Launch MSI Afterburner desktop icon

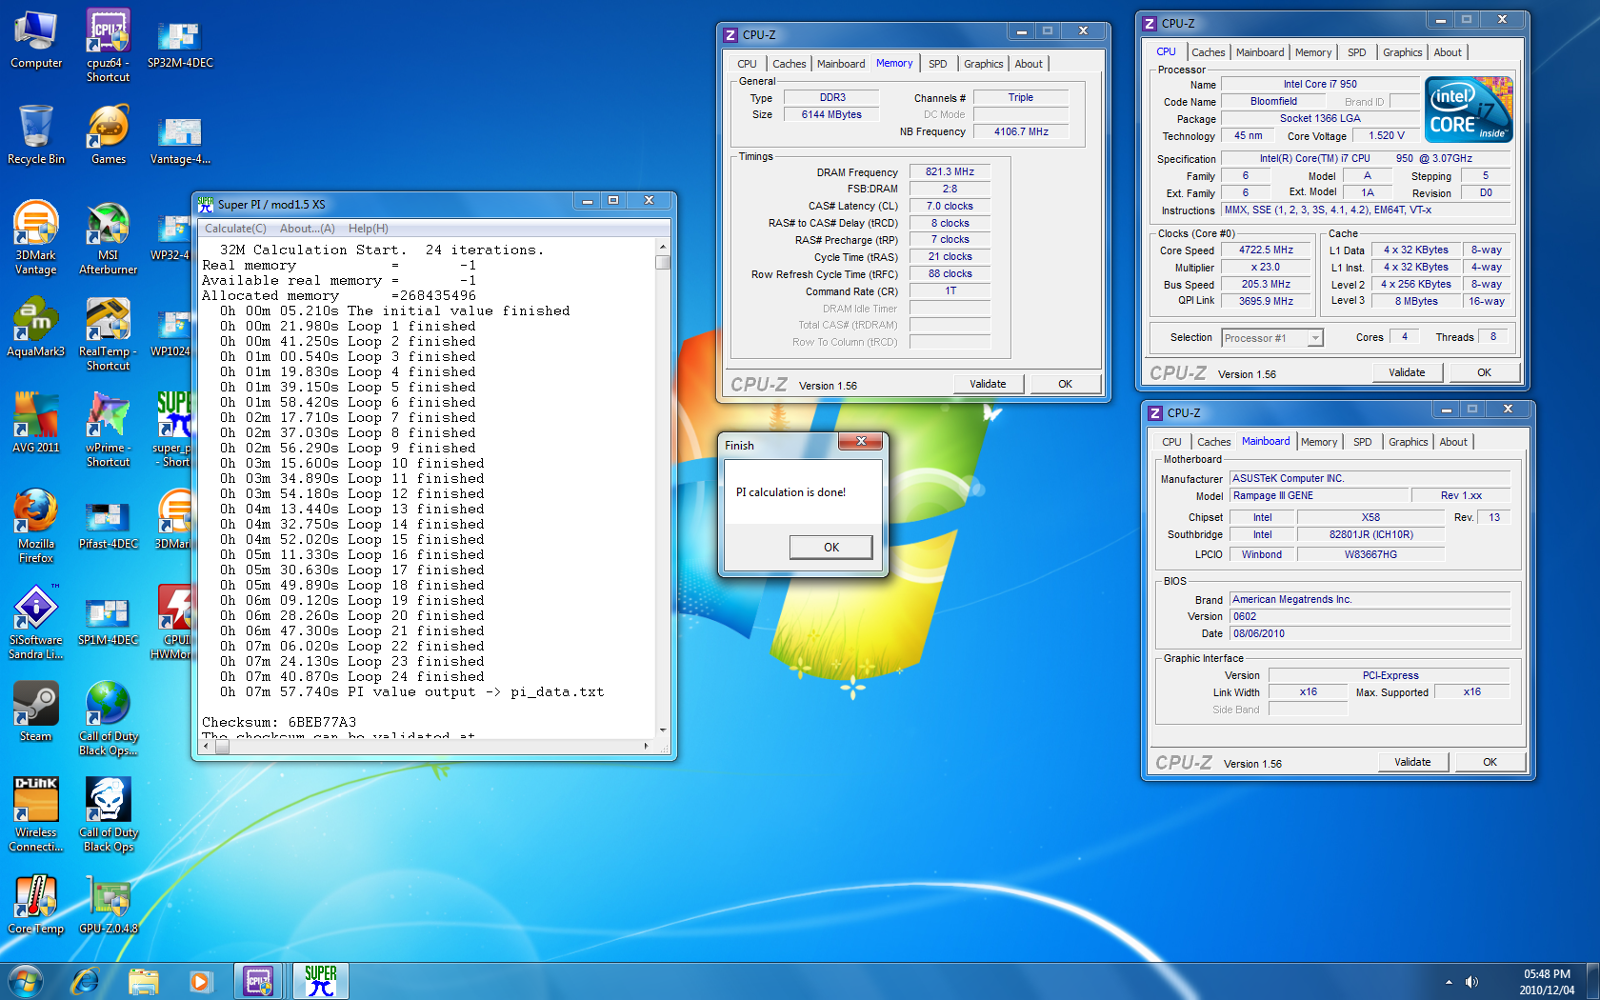click(x=108, y=238)
